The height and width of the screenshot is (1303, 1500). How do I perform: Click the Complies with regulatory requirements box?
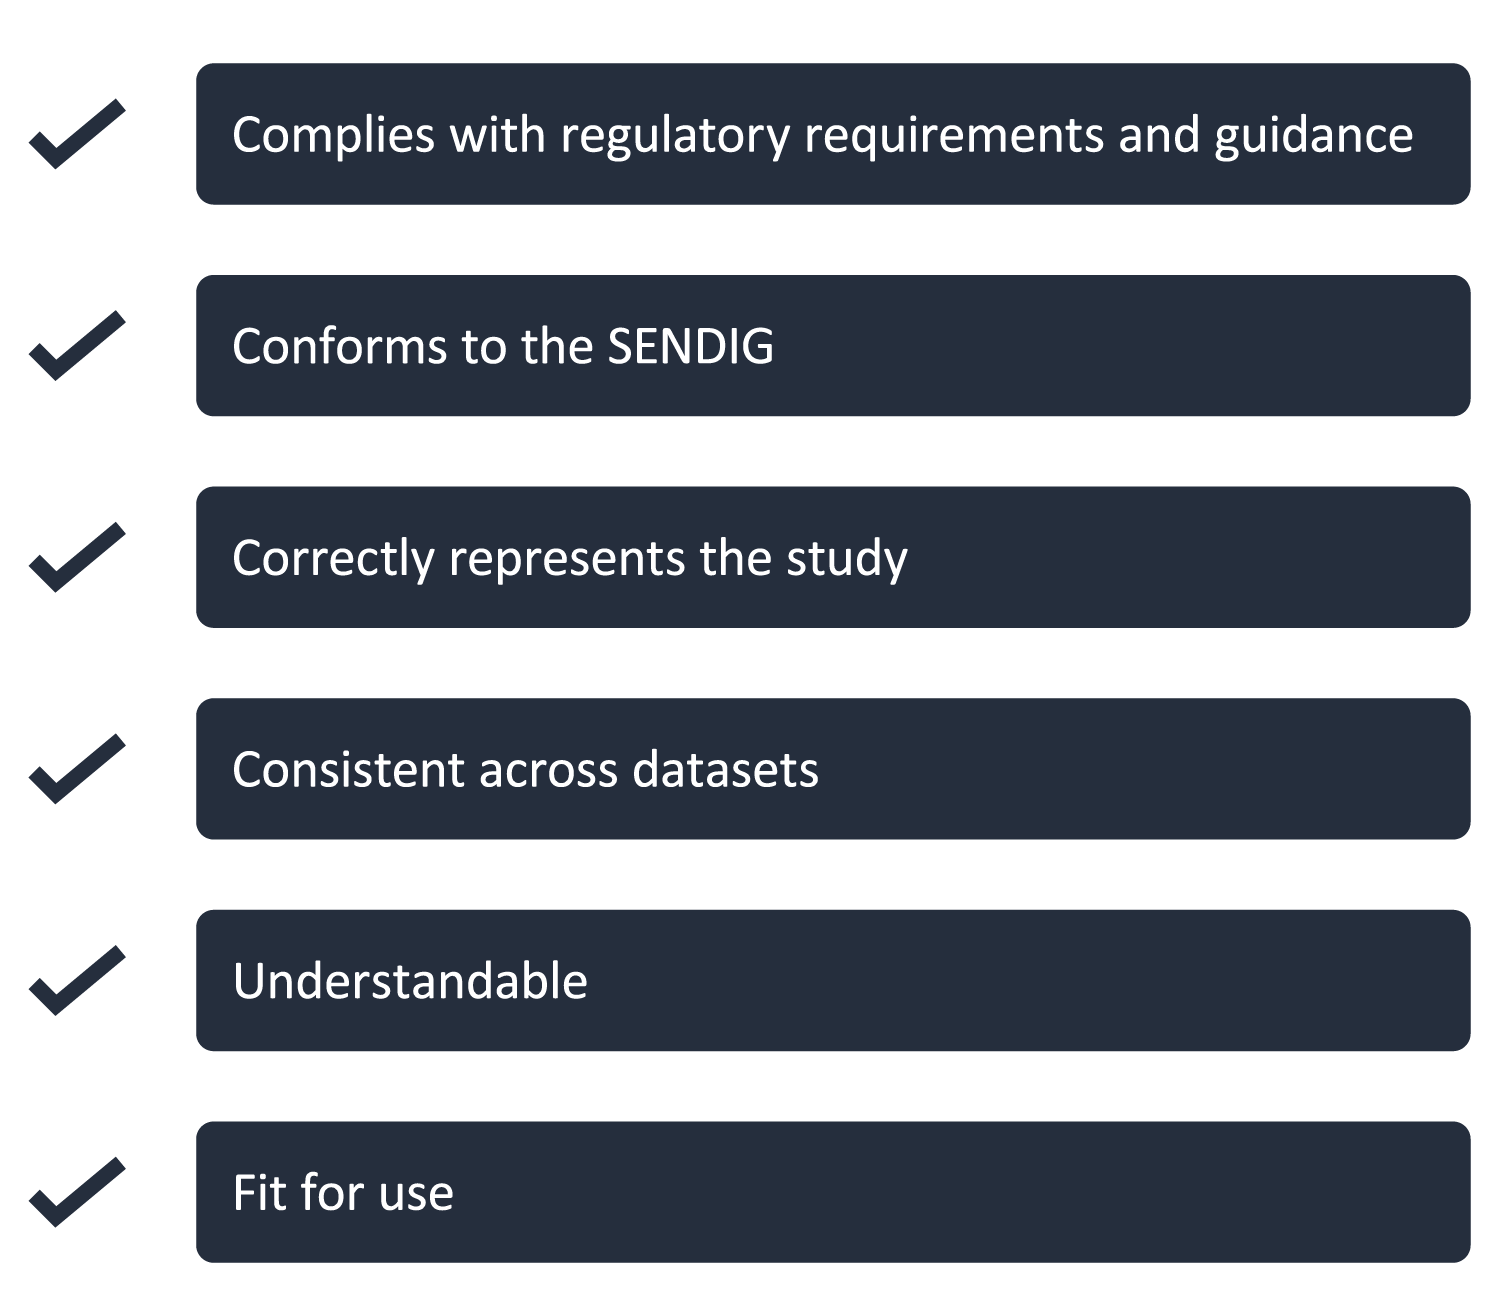[833, 134]
